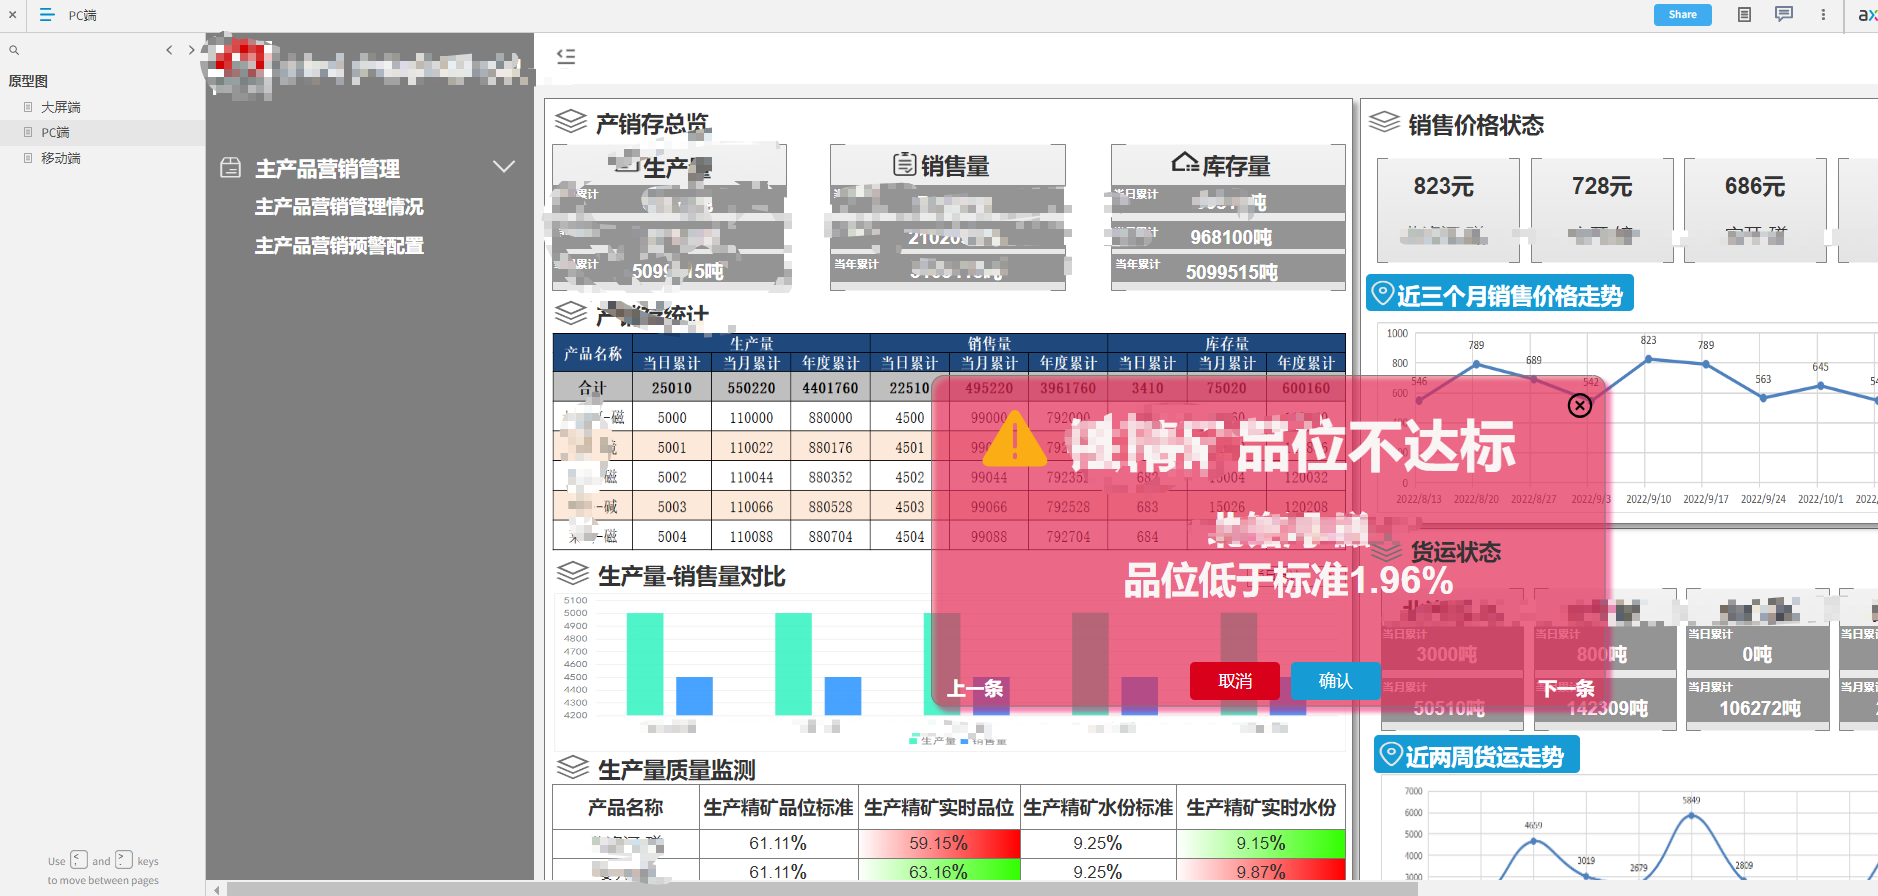Image resolution: width=1878 pixels, height=896 pixels.
Task: Open the comments speech bubble icon
Action: [x=1784, y=14]
